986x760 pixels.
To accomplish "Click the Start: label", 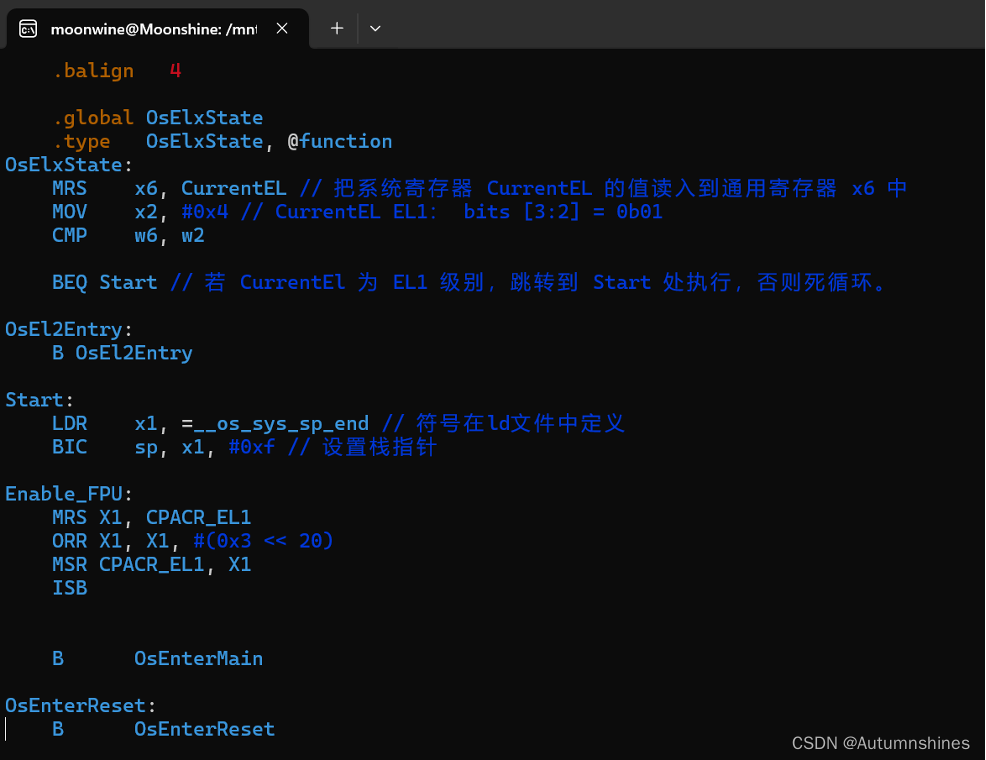I will pyautogui.click(x=36, y=399).
